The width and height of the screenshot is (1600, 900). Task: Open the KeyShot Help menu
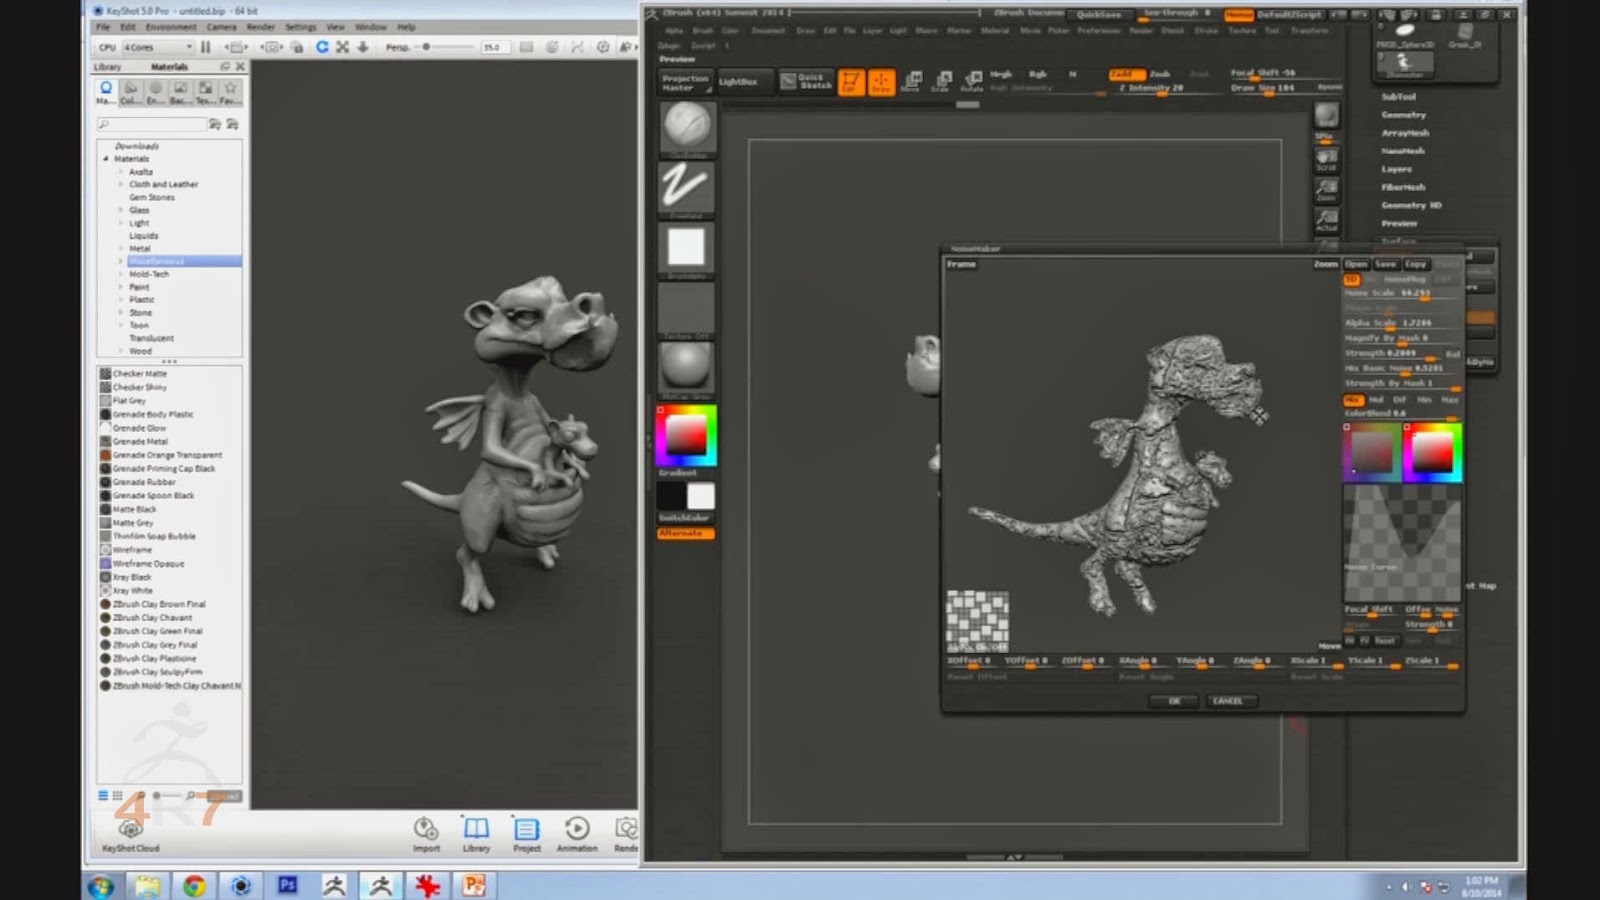pos(406,27)
